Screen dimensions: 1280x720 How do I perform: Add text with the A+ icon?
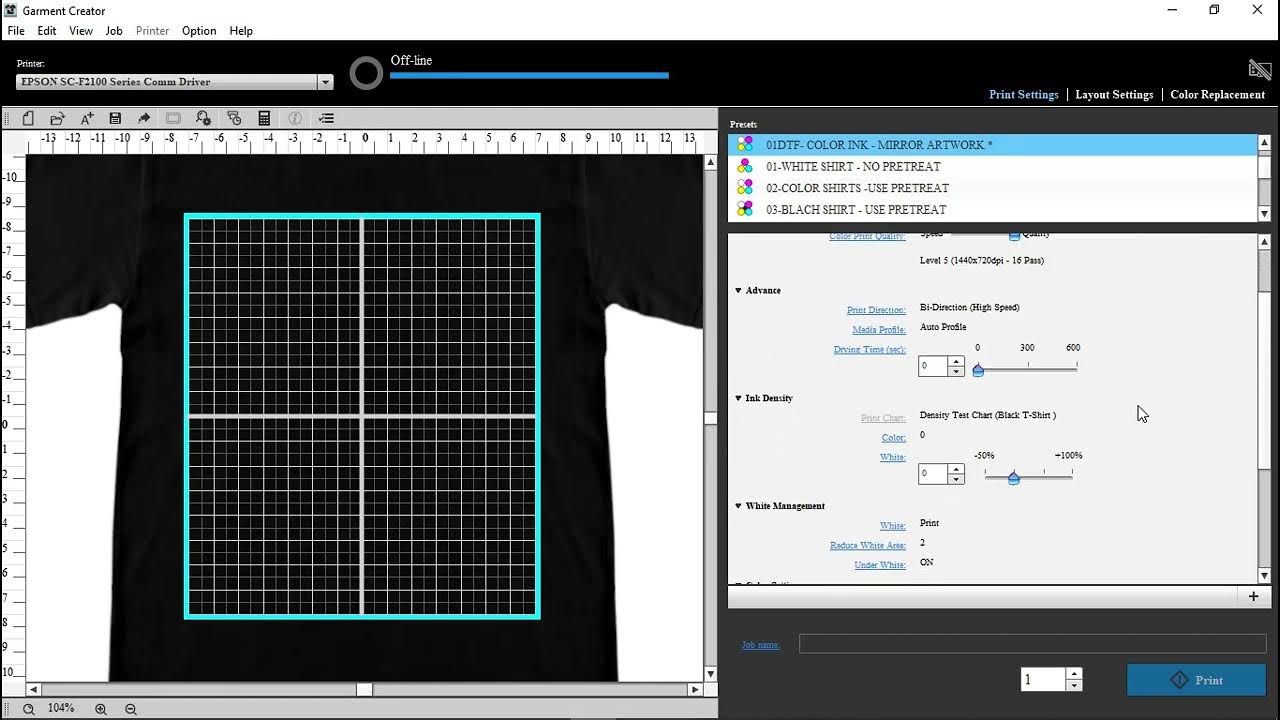tap(86, 118)
